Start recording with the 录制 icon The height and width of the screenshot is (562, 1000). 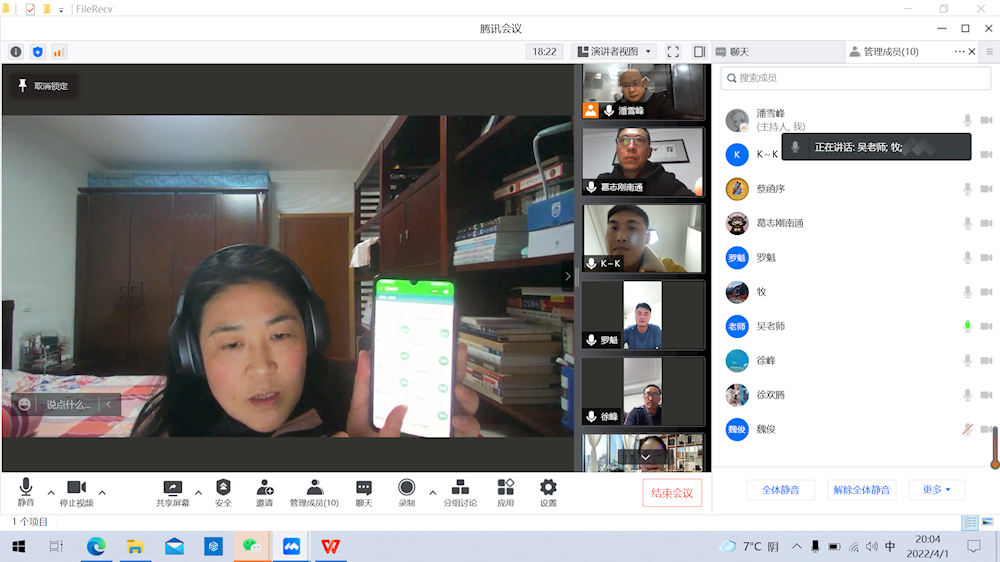coord(406,492)
